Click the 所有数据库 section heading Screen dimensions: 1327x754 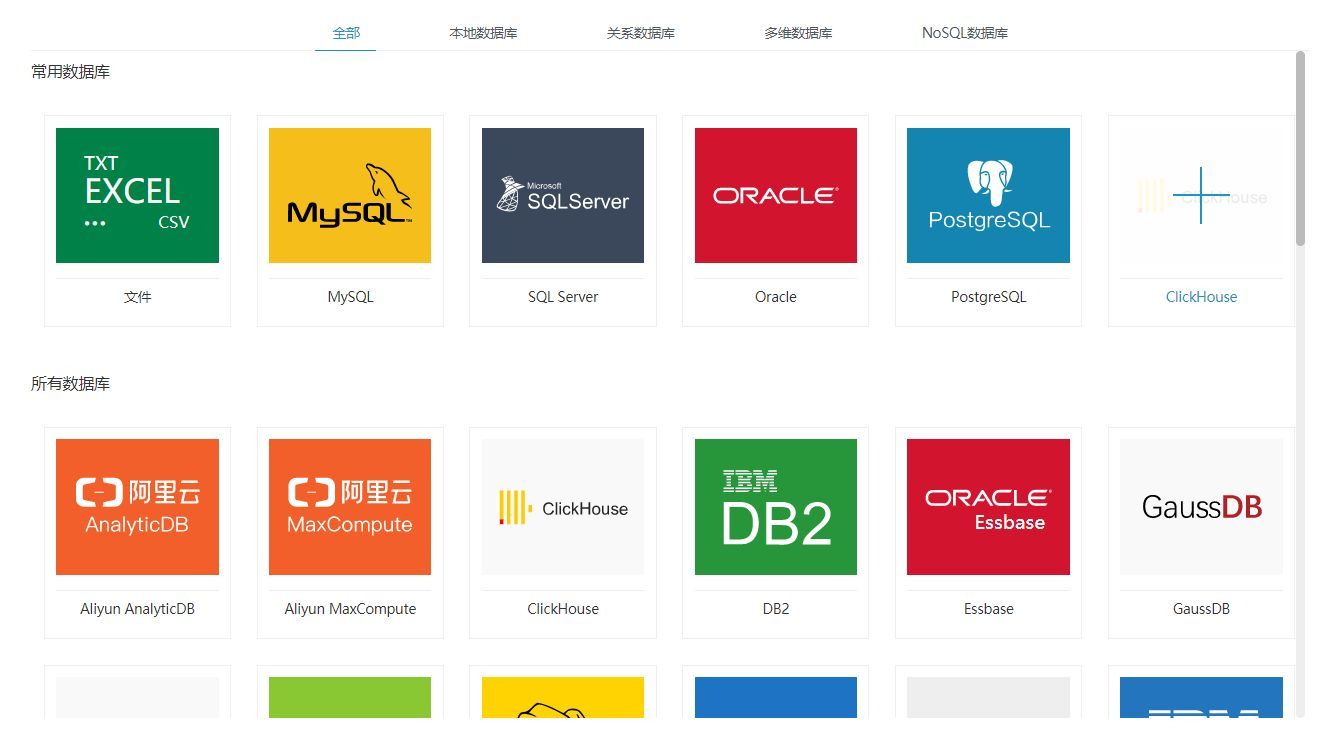pos(70,384)
